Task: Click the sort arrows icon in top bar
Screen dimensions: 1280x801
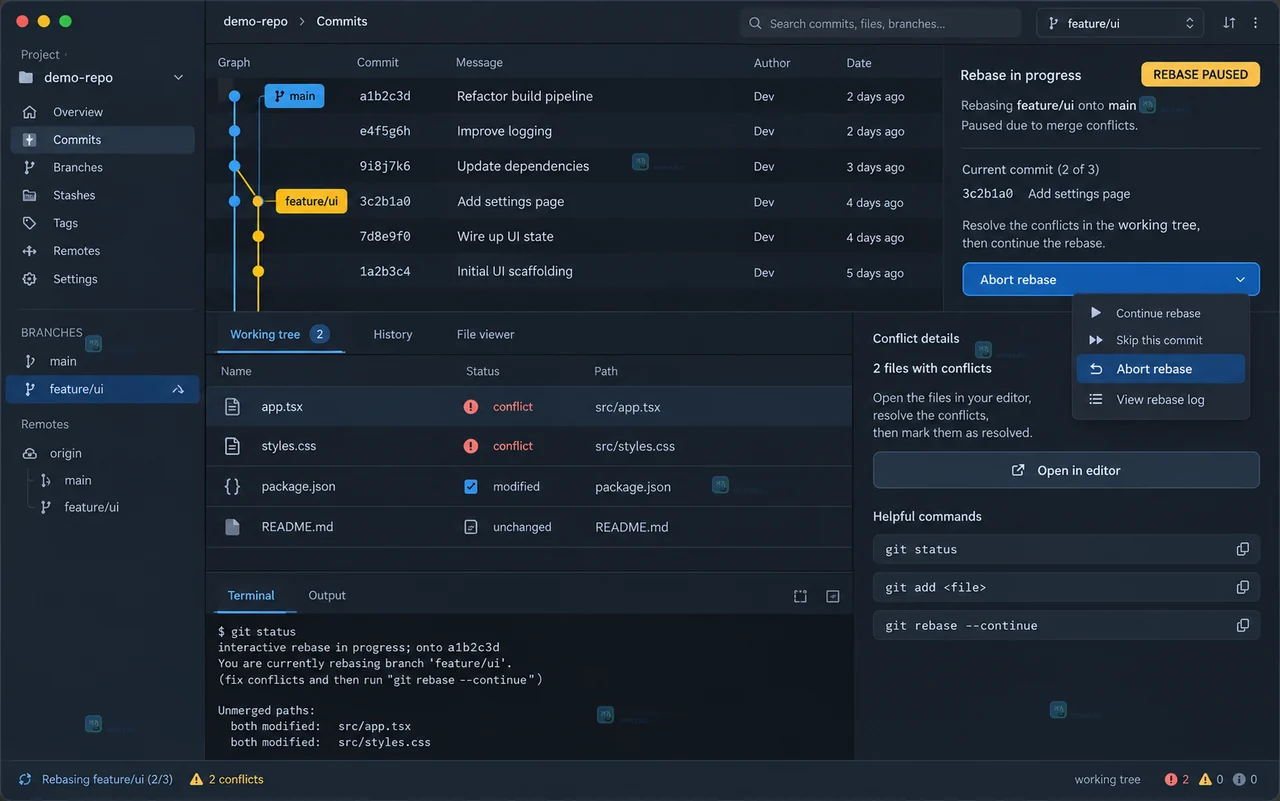Action: (x=1228, y=23)
